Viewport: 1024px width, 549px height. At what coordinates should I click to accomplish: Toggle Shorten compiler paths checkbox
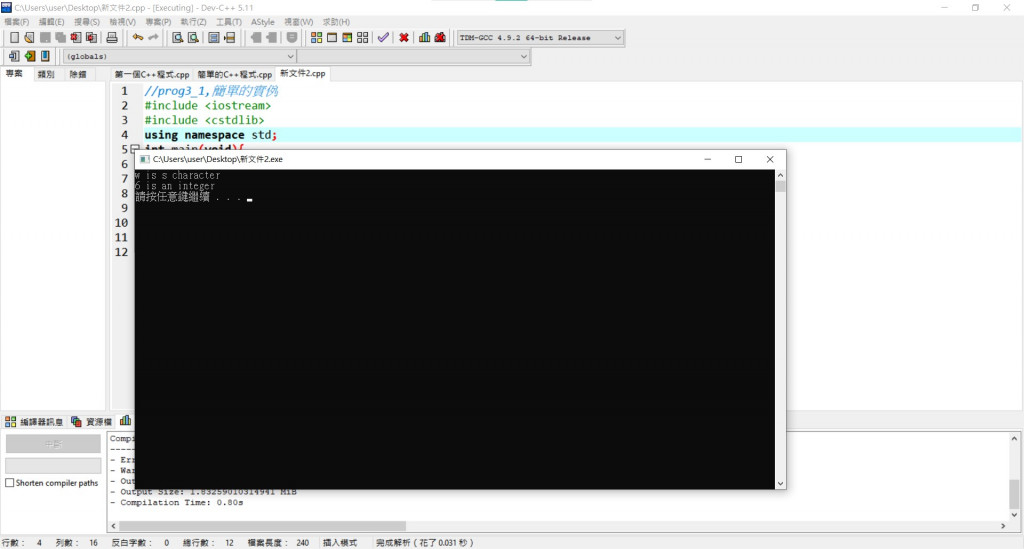tap(10, 483)
